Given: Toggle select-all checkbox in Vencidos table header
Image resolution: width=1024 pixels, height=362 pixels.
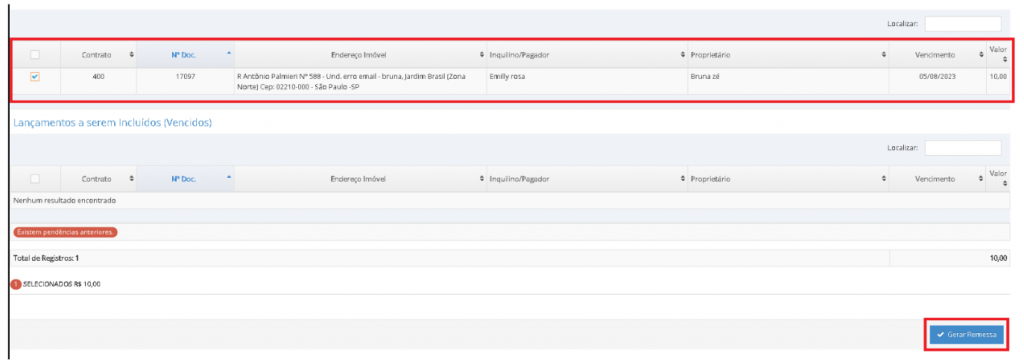Looking at the screenshot, I should 35,178.
